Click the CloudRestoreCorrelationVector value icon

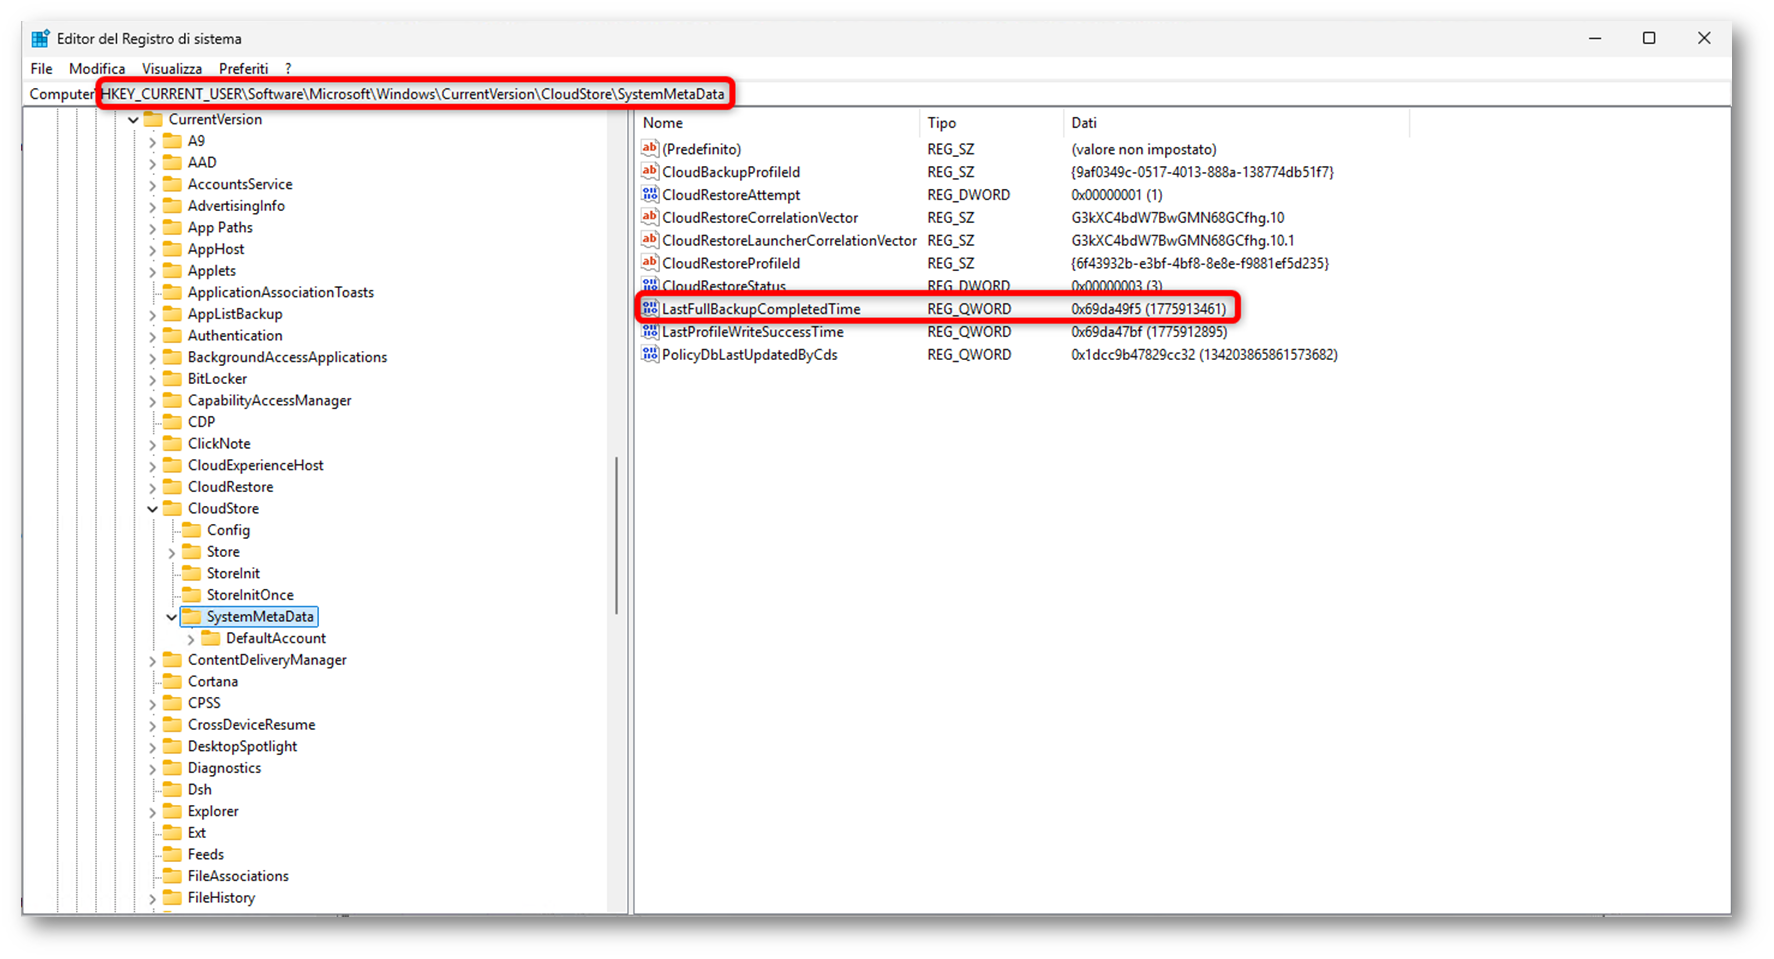click(x=650, y=218)
